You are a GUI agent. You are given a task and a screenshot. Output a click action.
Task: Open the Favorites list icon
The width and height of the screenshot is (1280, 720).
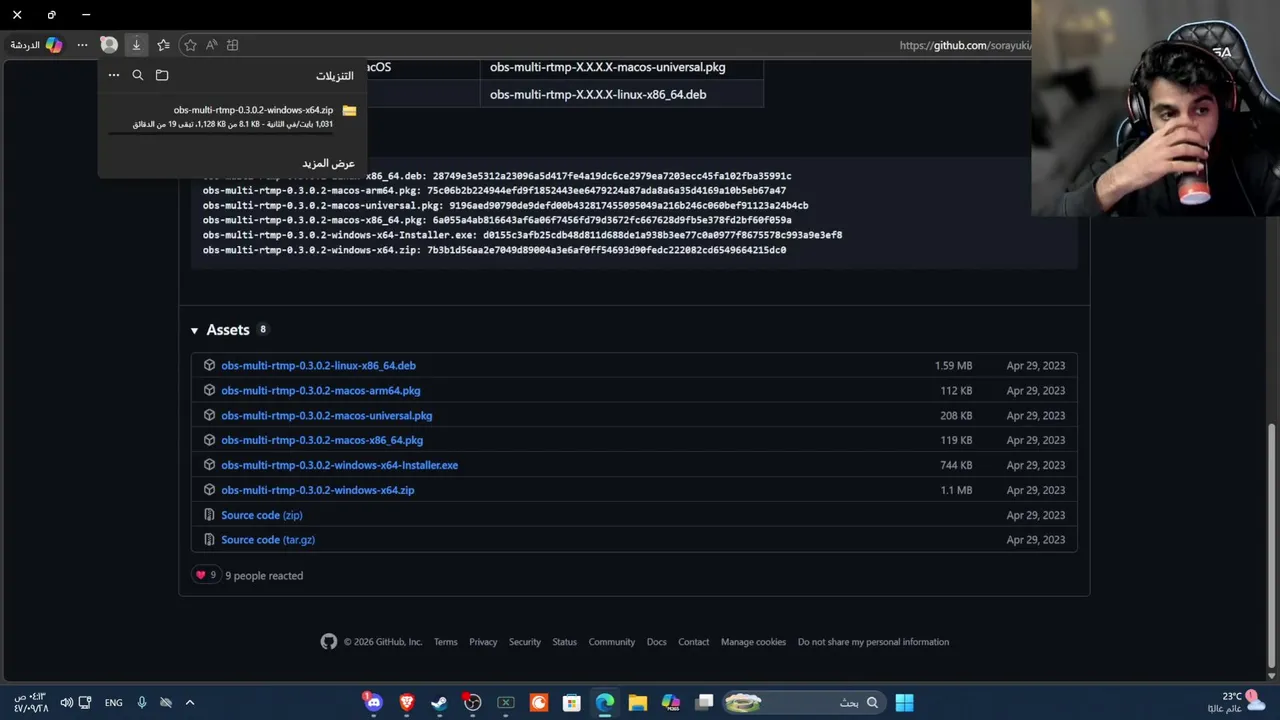[163, 45]
